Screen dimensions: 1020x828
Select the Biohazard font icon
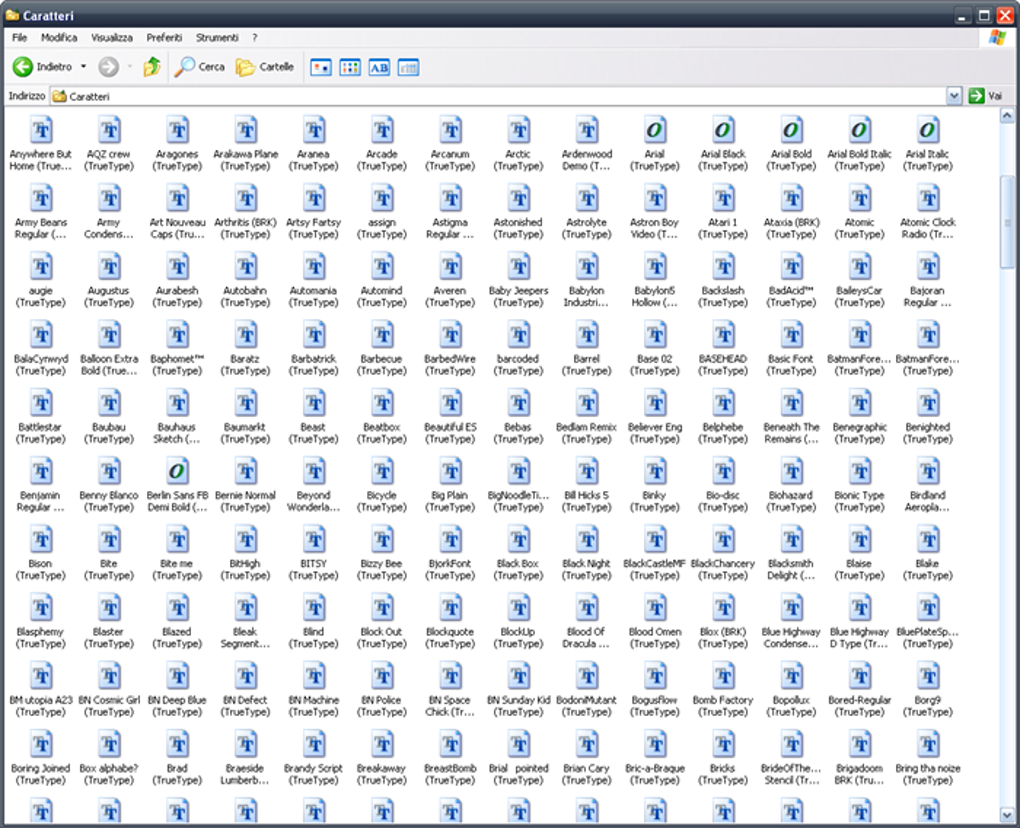(x=791, y=471)
